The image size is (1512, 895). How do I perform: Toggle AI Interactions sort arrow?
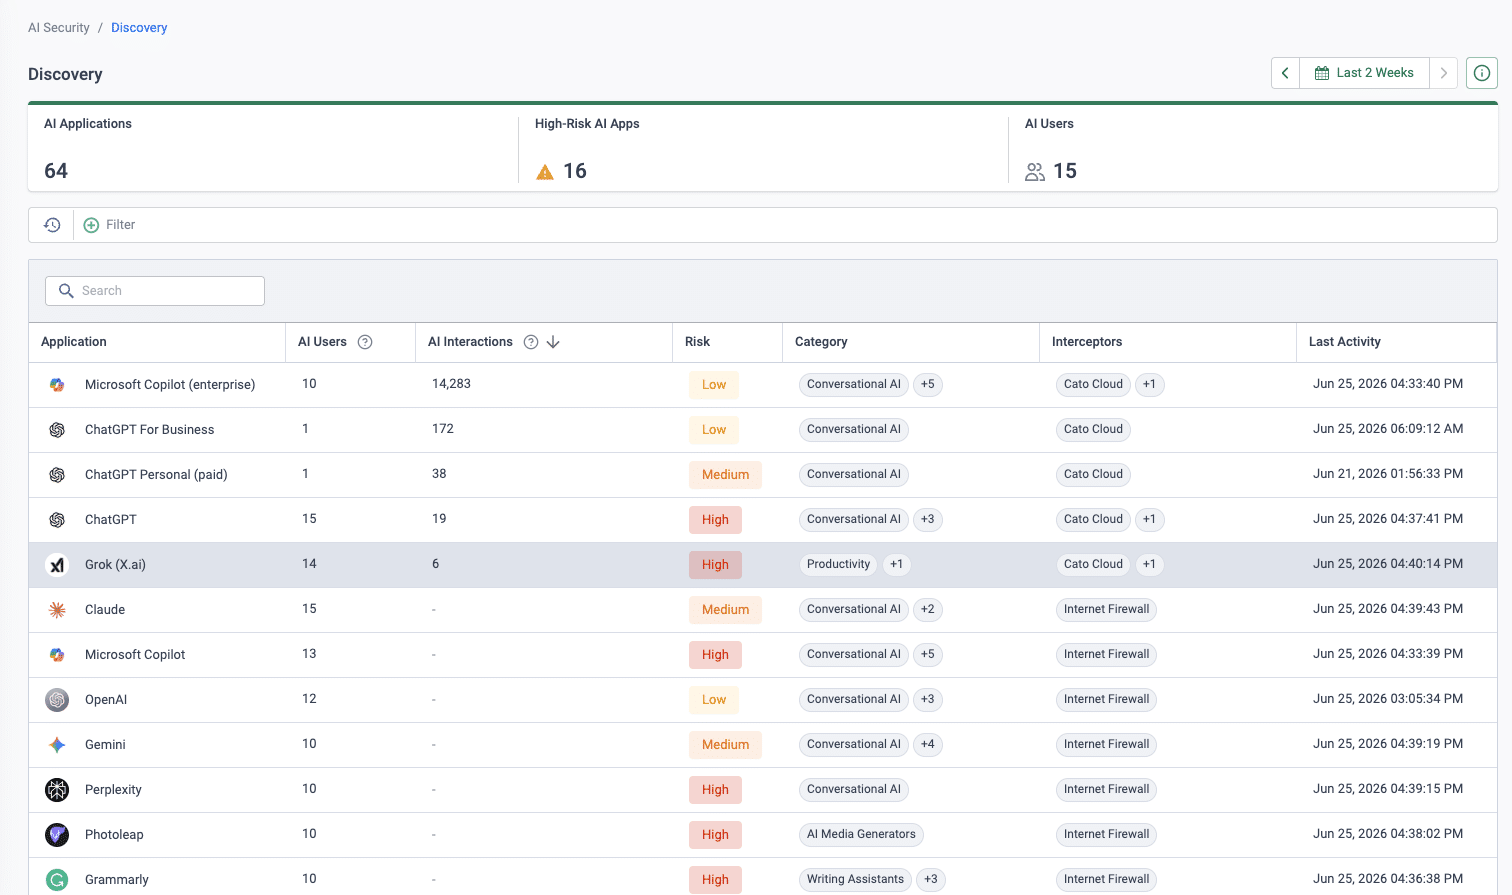[x=553, y=342]
